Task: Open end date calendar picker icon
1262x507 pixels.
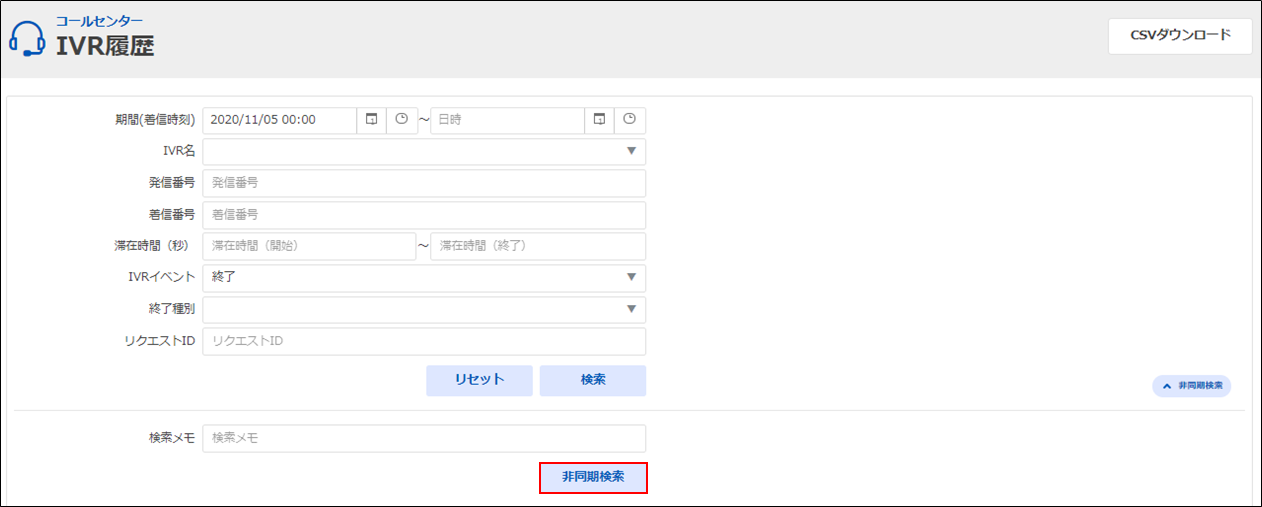Action: pos(600,120)
